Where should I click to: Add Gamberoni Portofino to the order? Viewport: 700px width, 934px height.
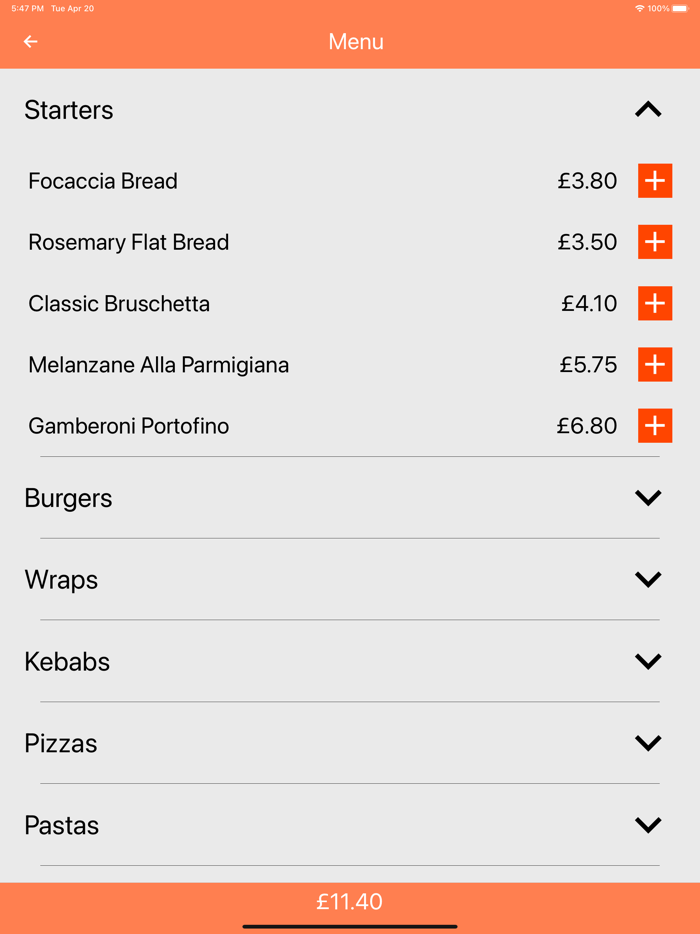[655, 425]
